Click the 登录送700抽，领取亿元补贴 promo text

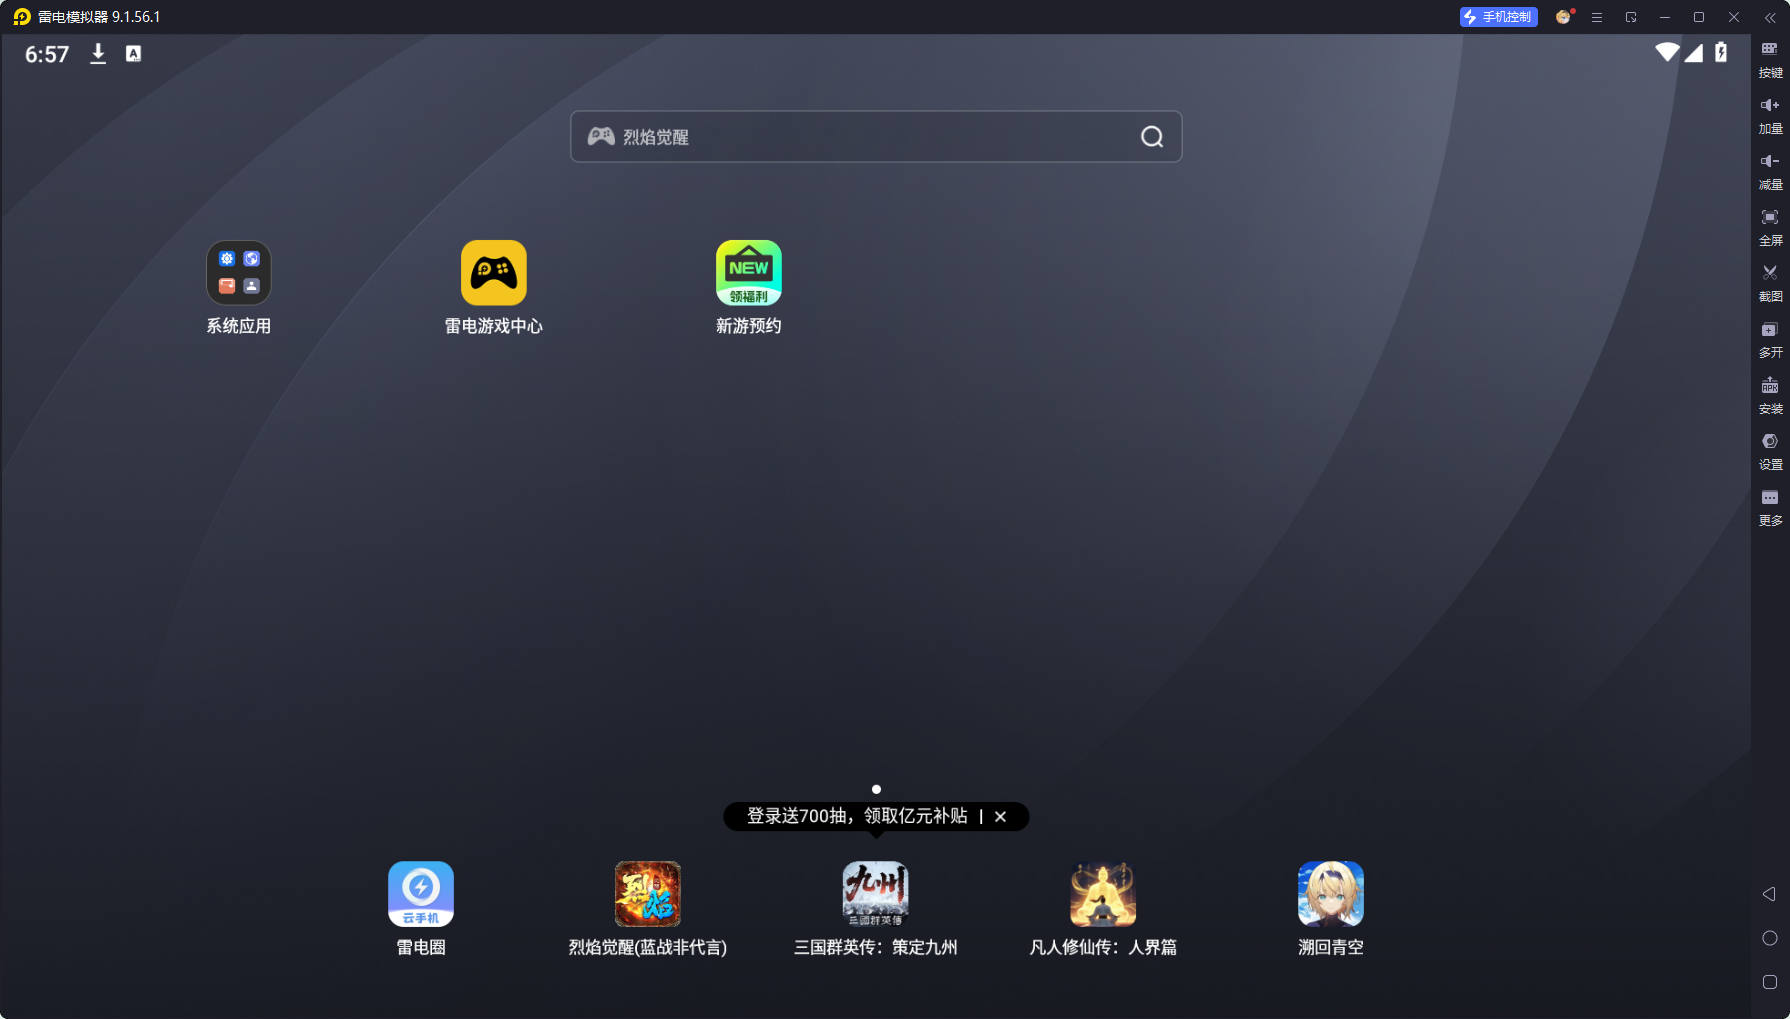857,816
